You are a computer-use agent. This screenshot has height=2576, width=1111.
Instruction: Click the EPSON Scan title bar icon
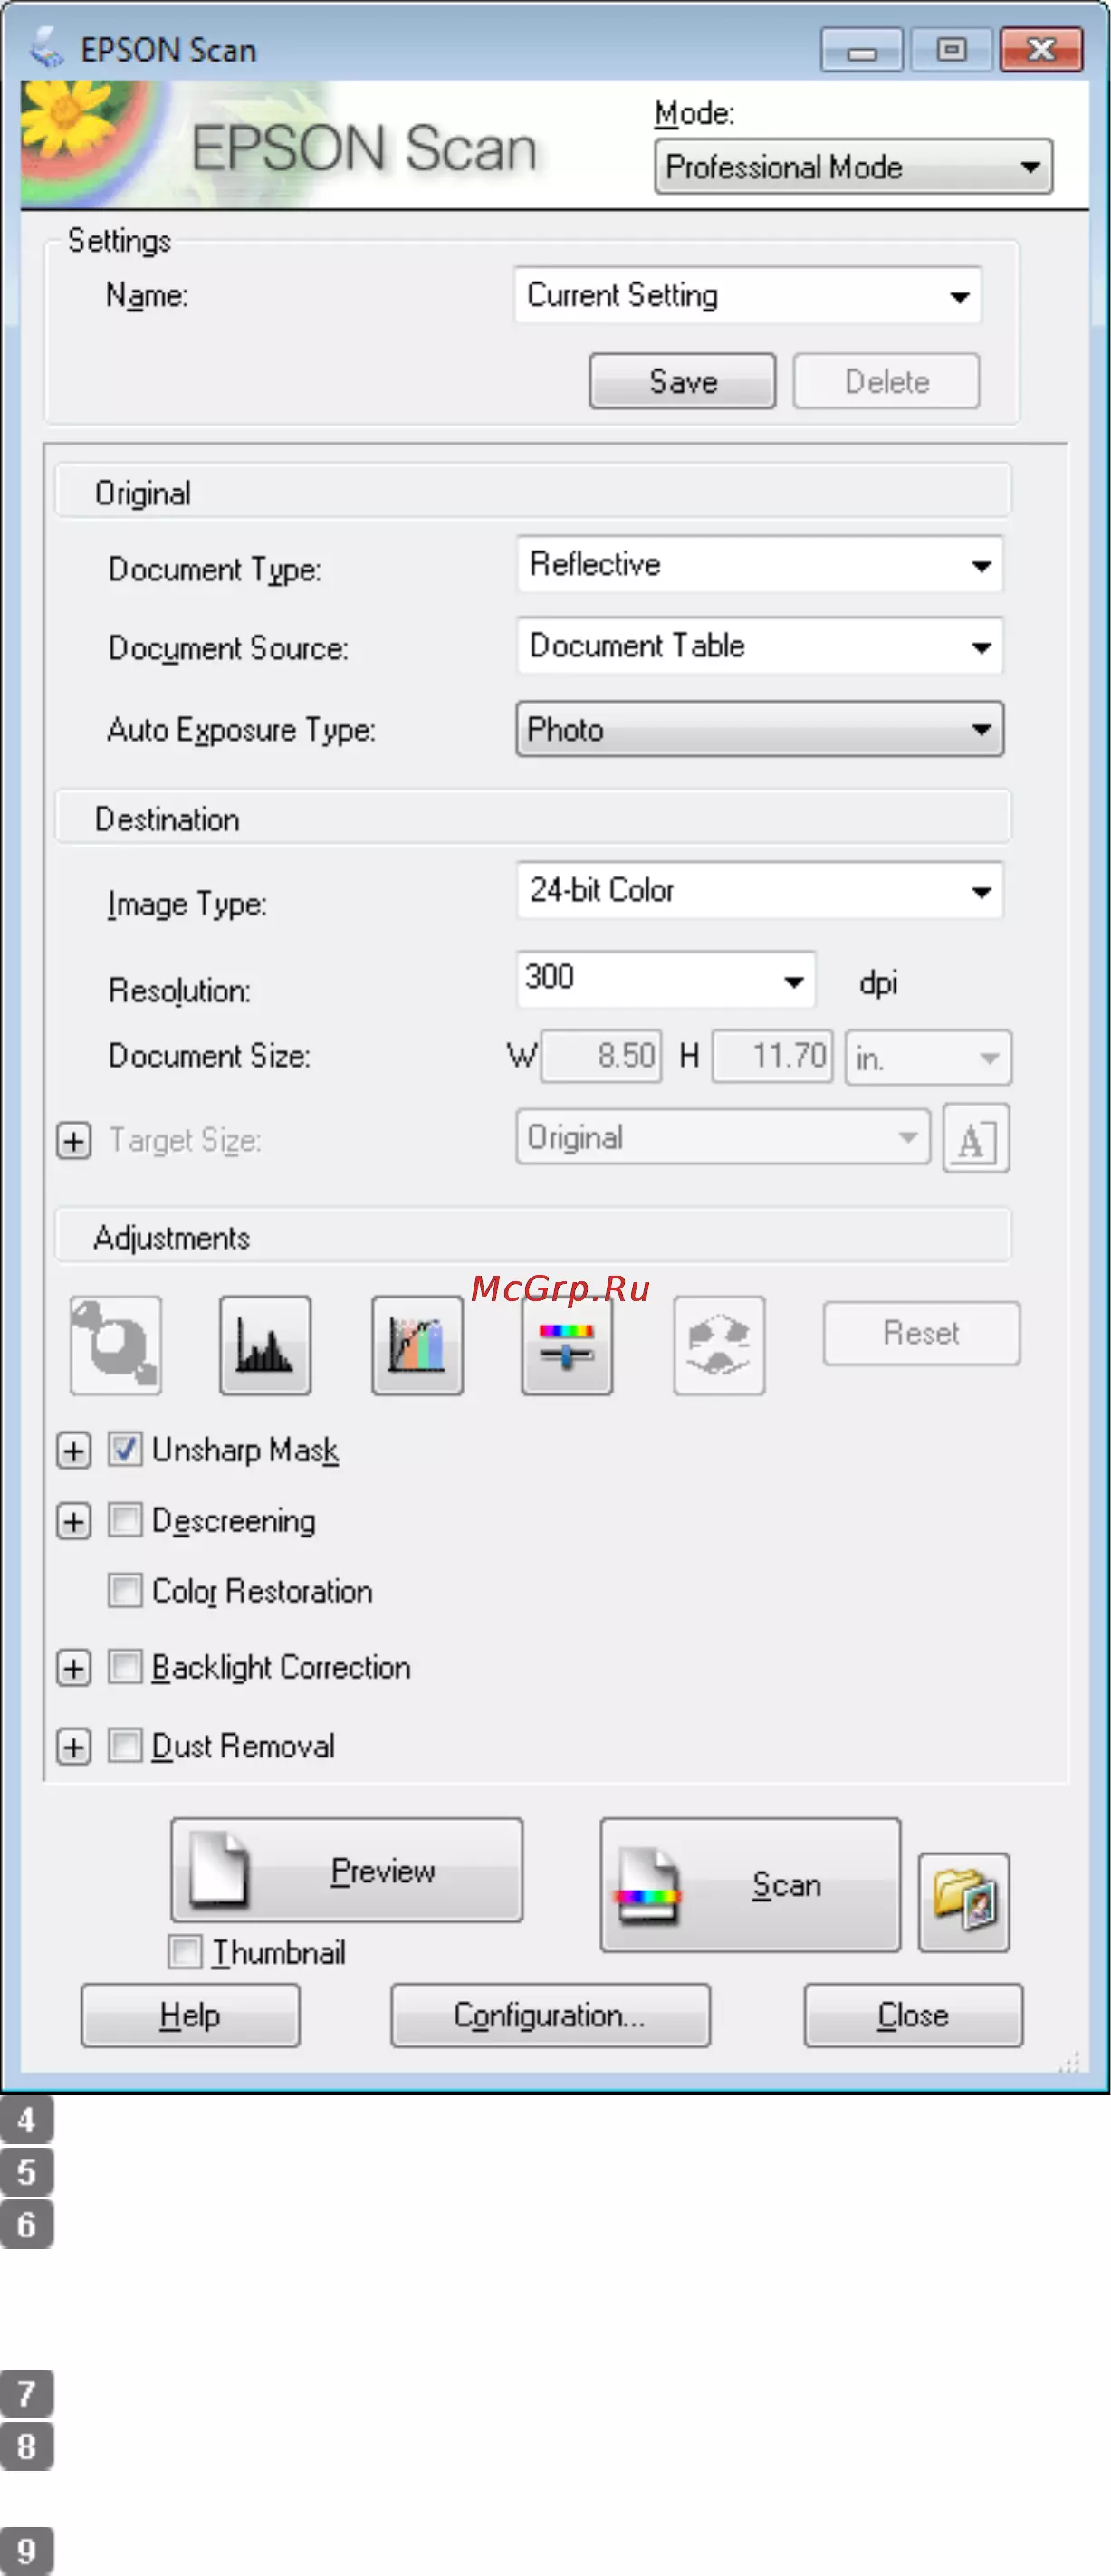pyautogui.click(x=46, y=48)
